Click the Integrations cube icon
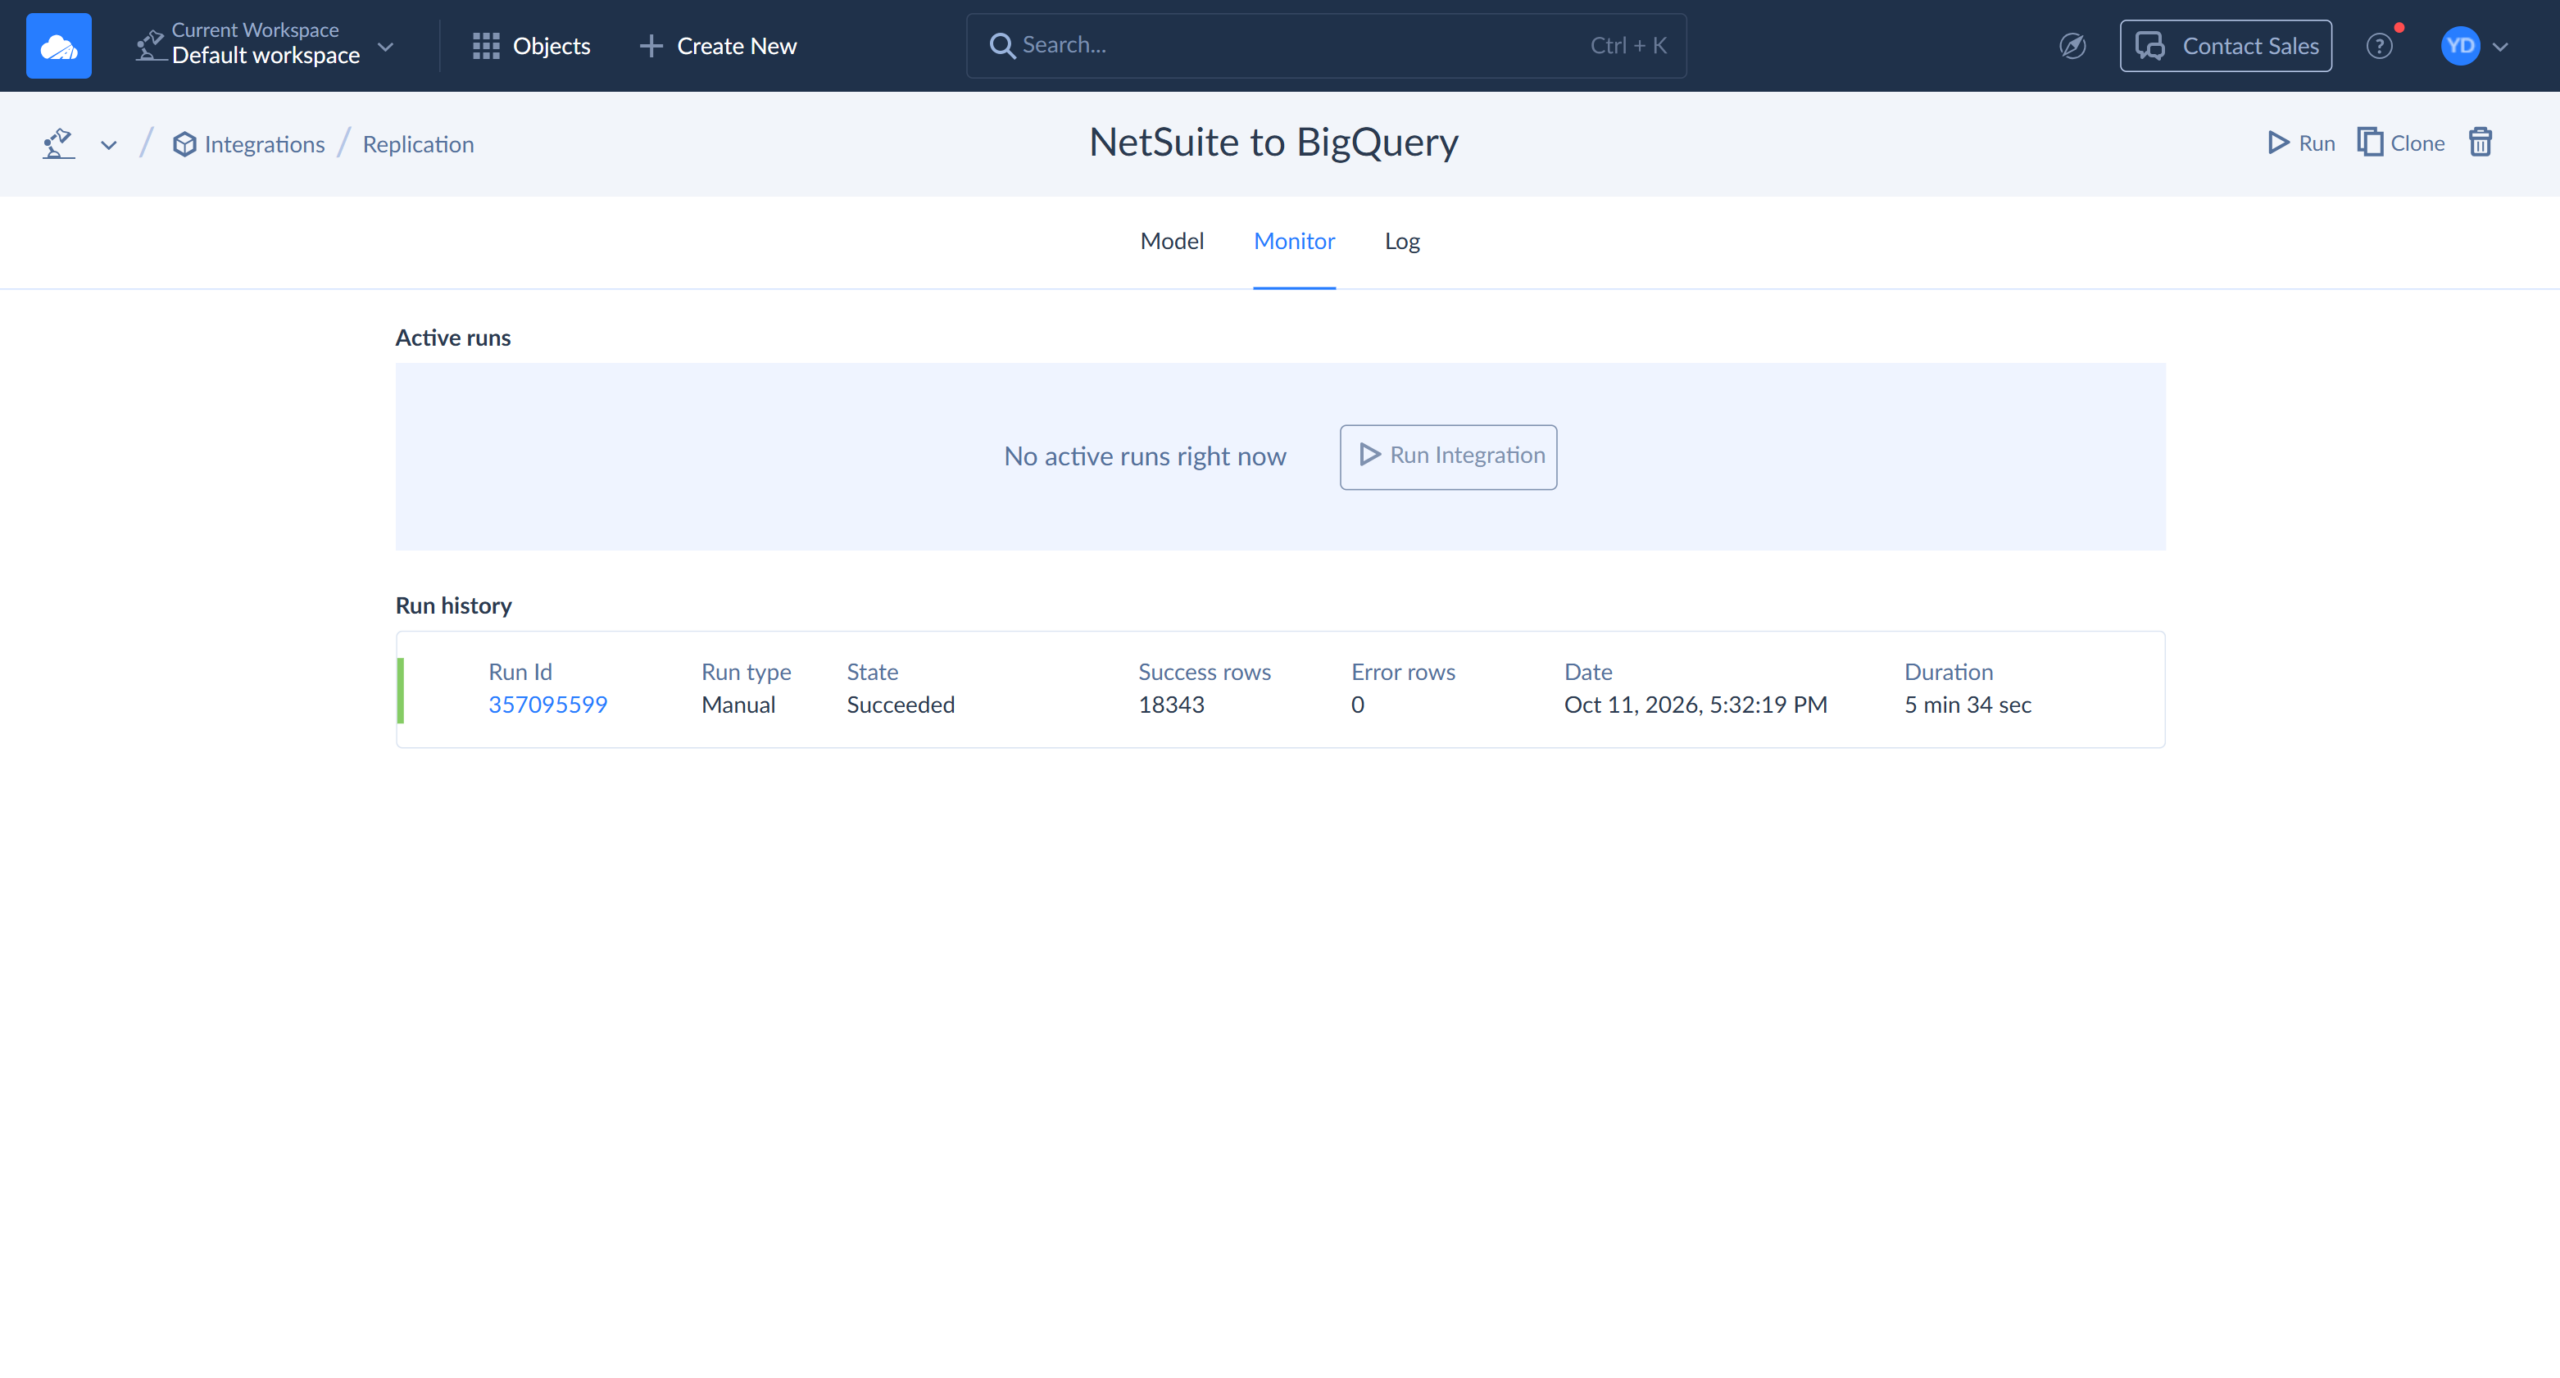Screen dimensions: 2560x1378 pyautogui.click(x=184, y=144)
